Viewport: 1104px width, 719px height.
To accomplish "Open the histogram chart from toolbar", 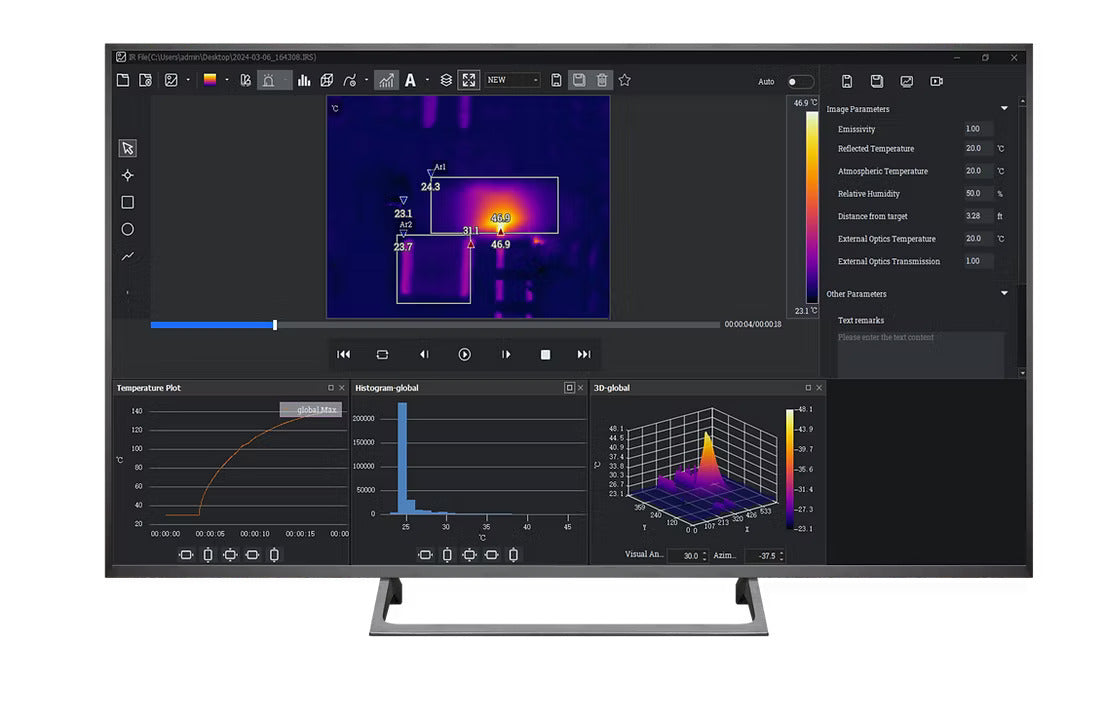I will (303, 80).
